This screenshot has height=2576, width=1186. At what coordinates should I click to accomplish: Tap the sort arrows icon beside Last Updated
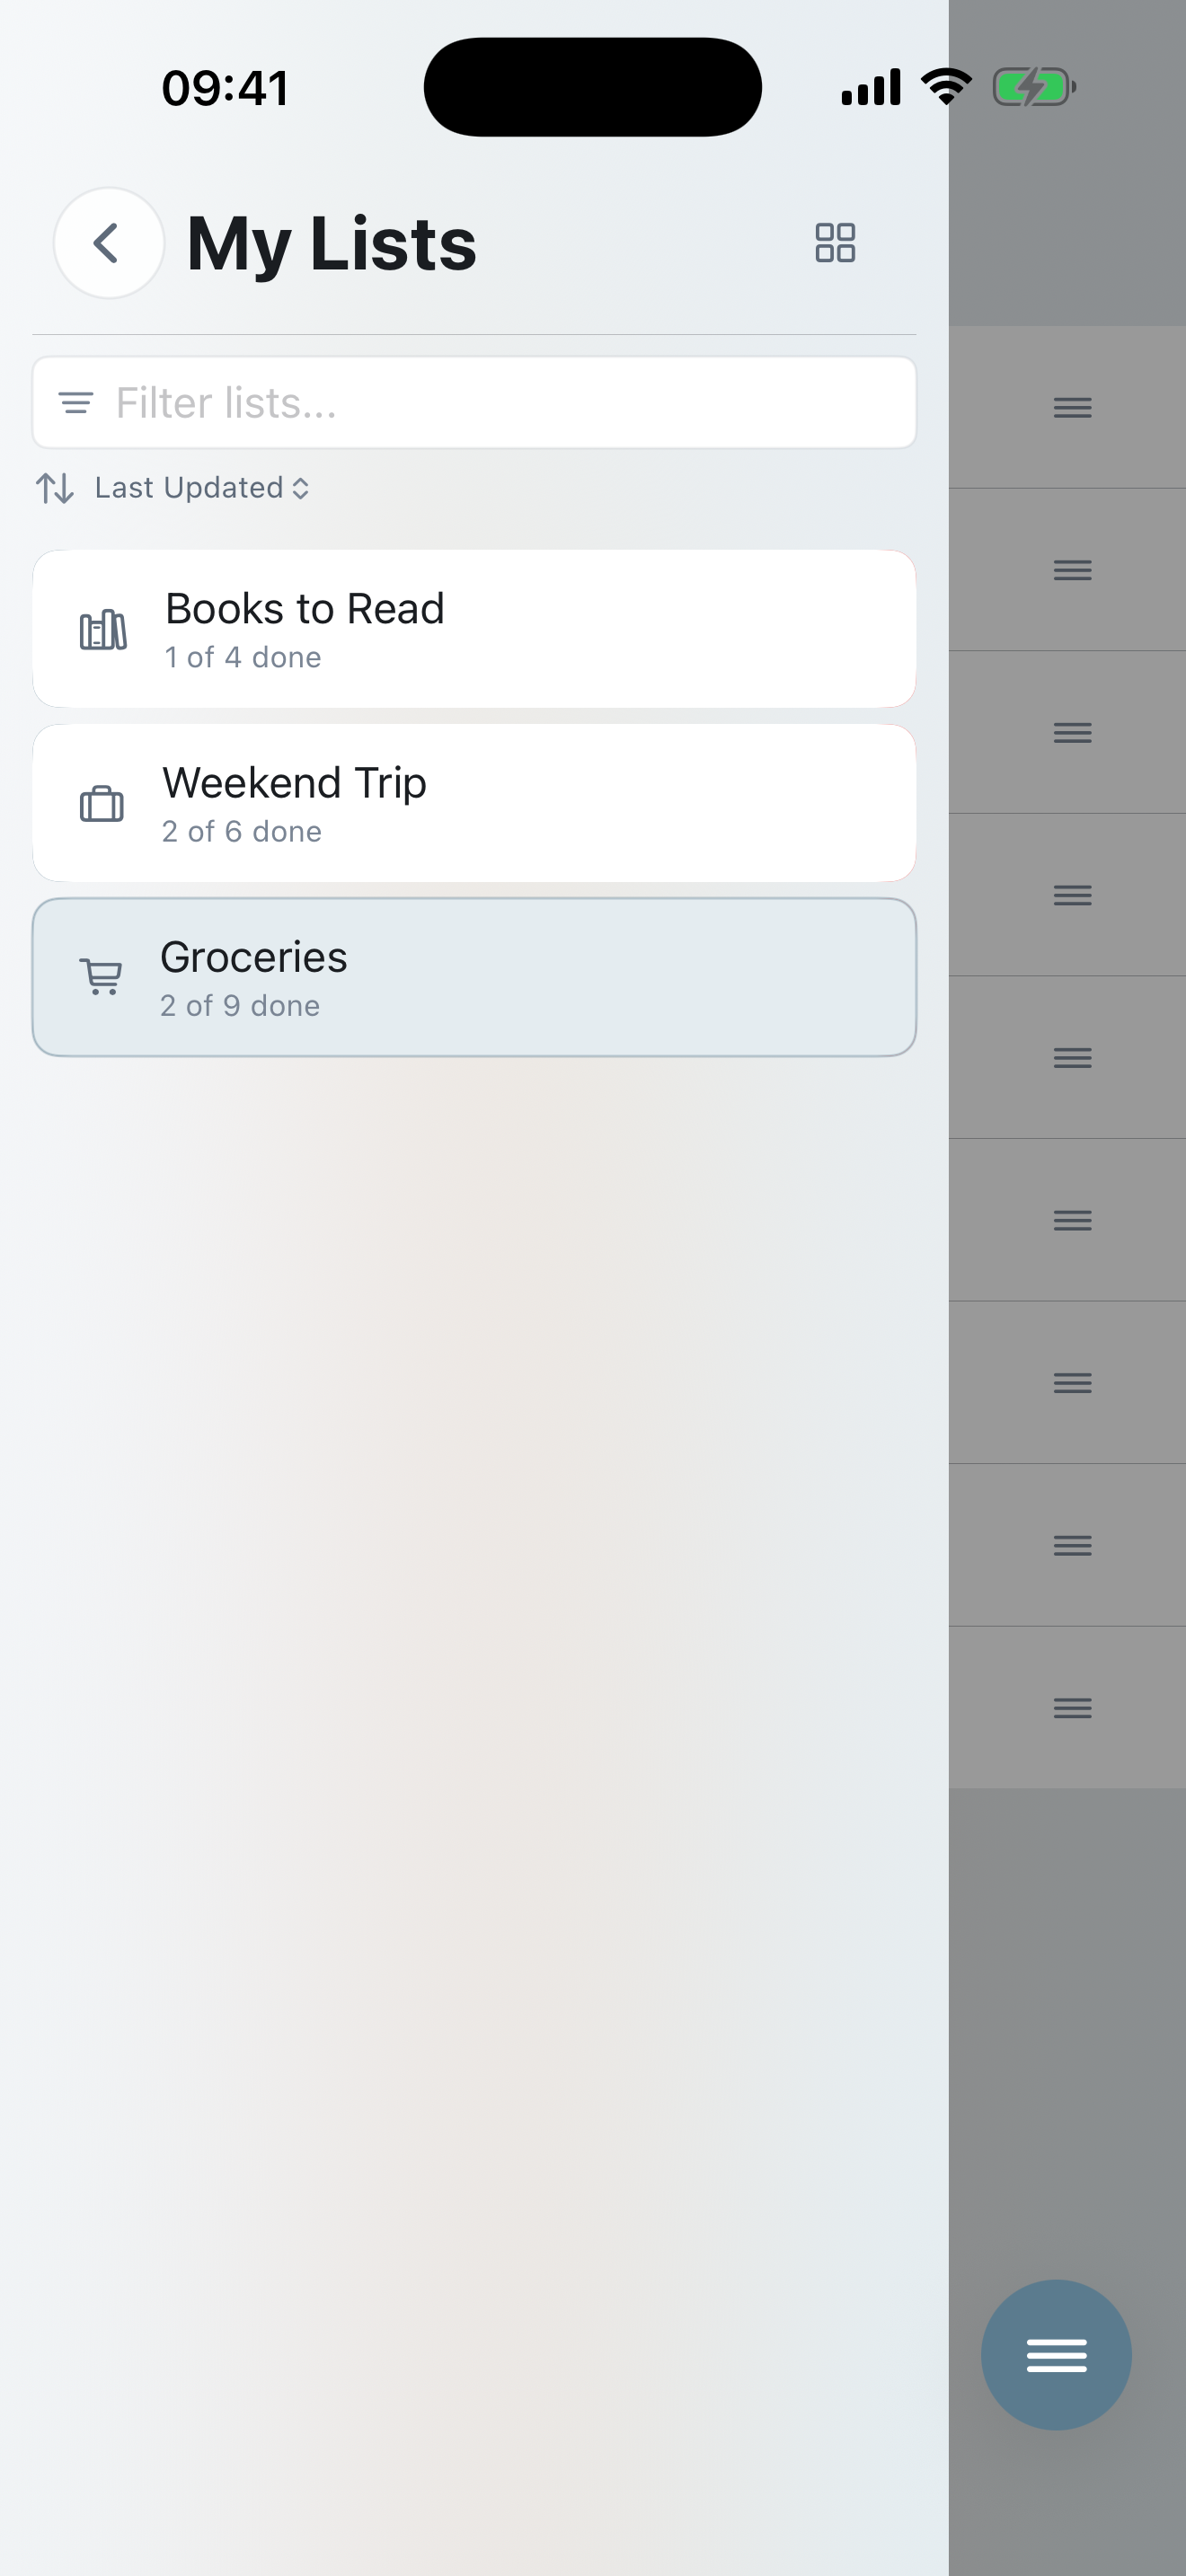55,488
